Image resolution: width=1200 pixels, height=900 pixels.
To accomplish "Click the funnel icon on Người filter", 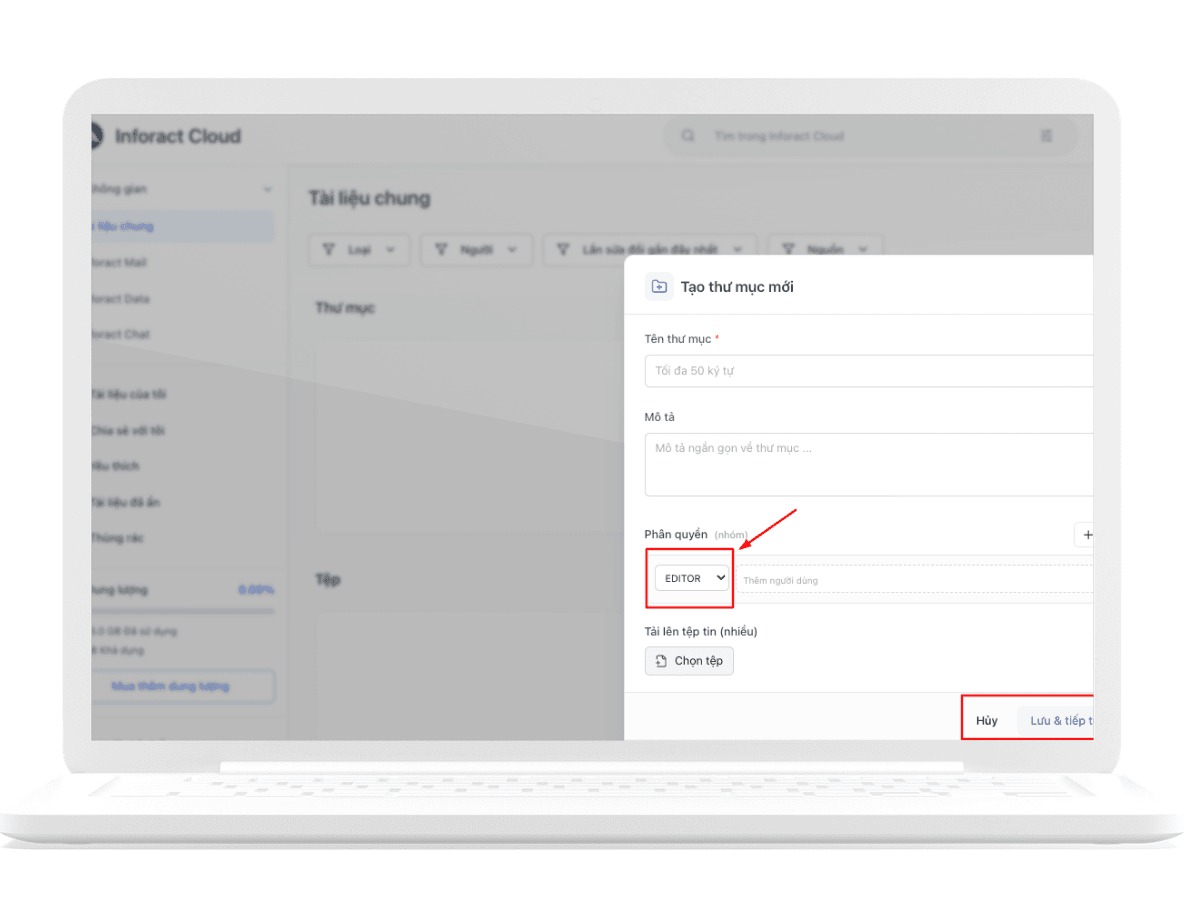I will click(441, 249).
